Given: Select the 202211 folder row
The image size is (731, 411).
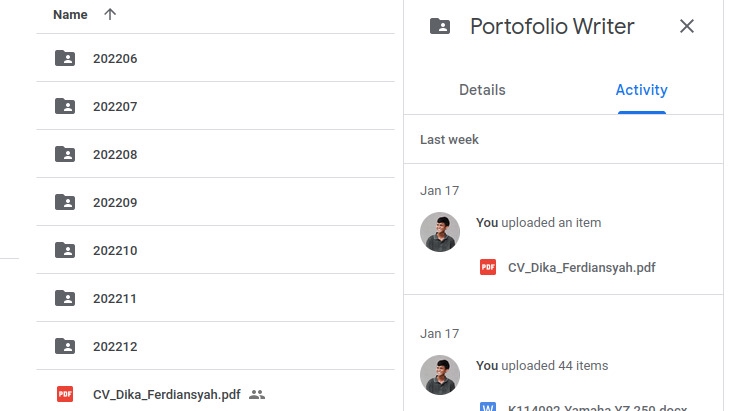Looking at the screenshot, I should (x=215, y=298).
